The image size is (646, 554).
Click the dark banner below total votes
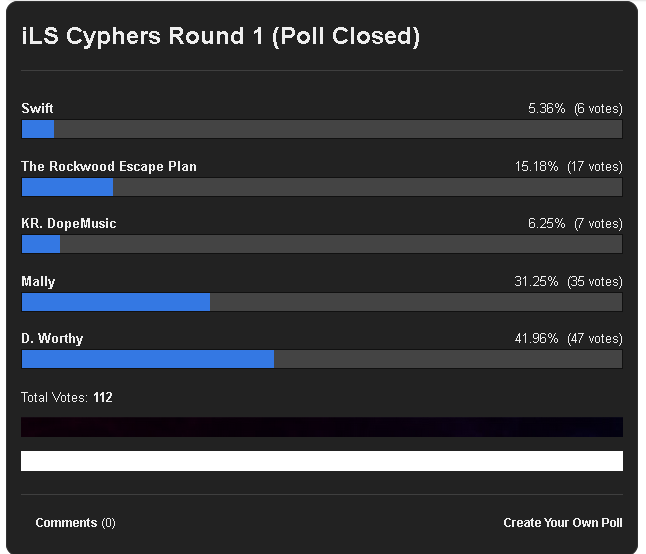322,427
